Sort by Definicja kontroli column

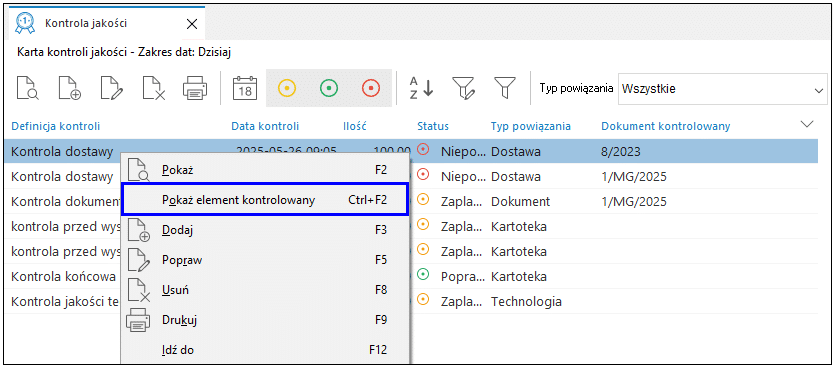(56, 127)
